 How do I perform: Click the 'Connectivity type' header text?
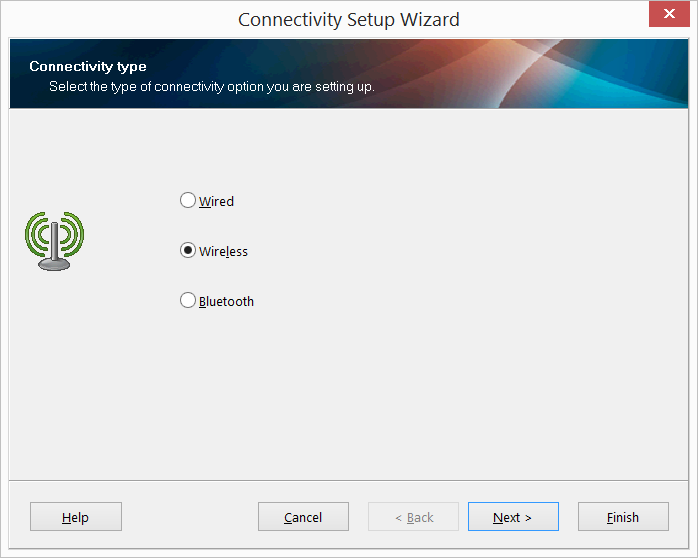[x=88, y=66]
